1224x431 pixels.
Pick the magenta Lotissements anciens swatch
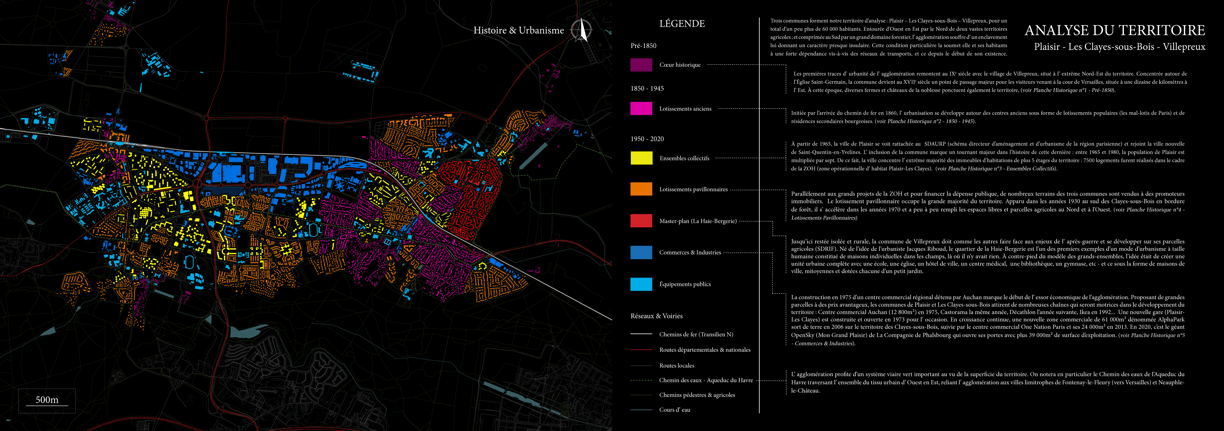click(641, 108)
